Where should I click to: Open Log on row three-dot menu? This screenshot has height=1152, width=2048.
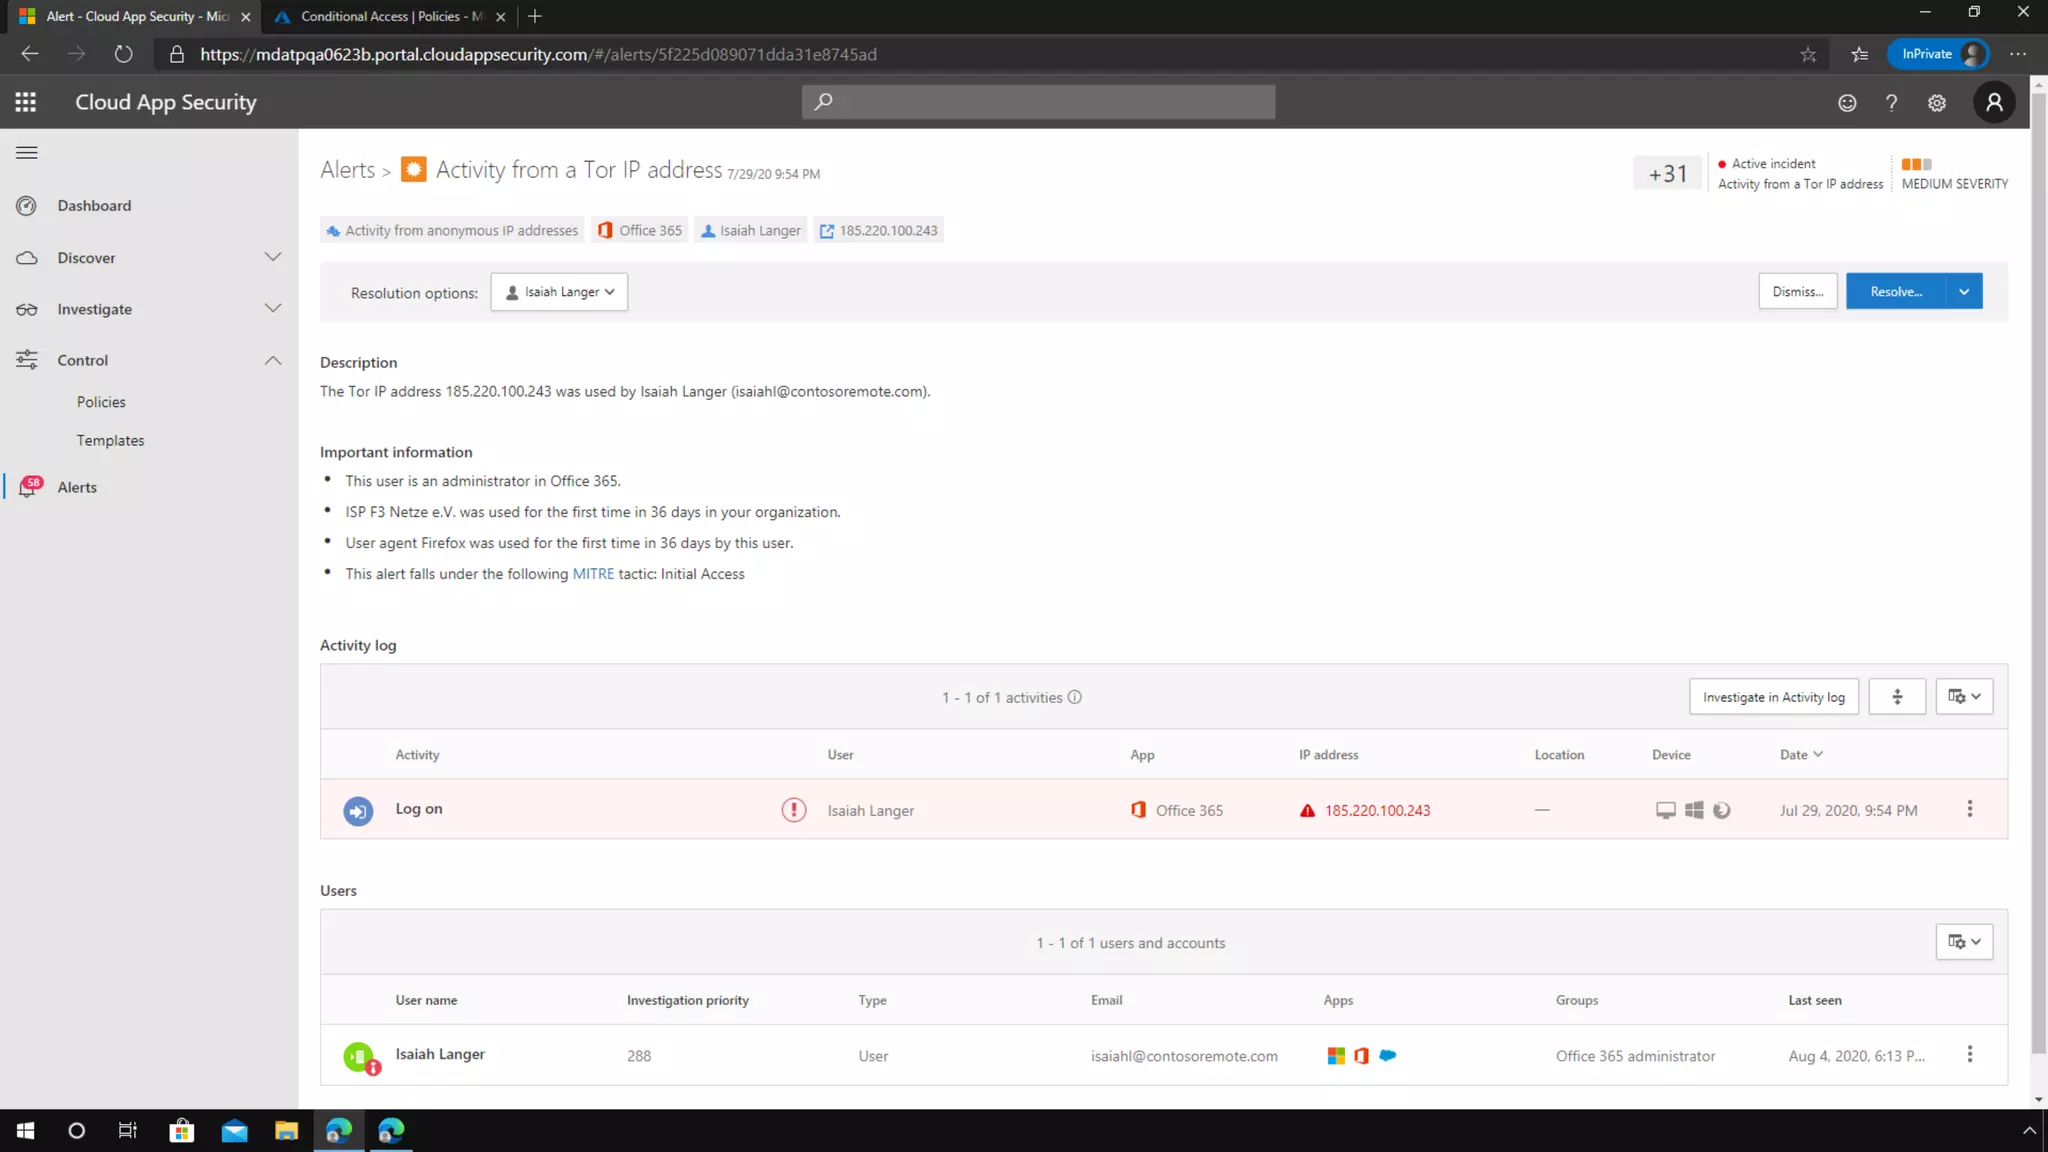(x=1970, y=809)
